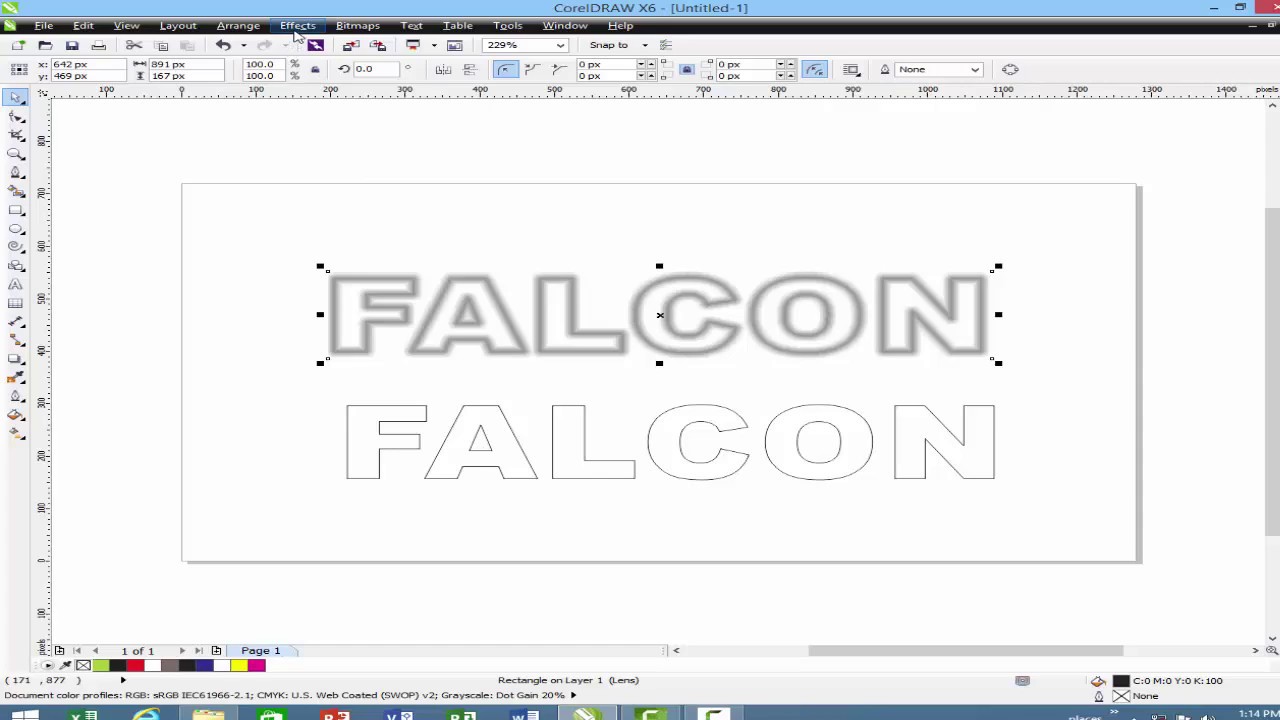Screen dimensions: 1280x720
Task: Select the Pick tool in the toolbox
Action: click(16, 98)
